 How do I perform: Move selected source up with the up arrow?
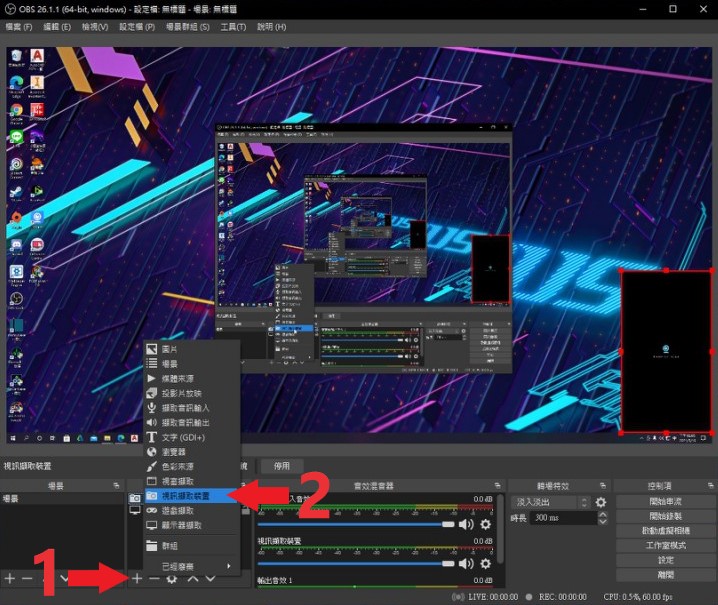coord(193,578)
